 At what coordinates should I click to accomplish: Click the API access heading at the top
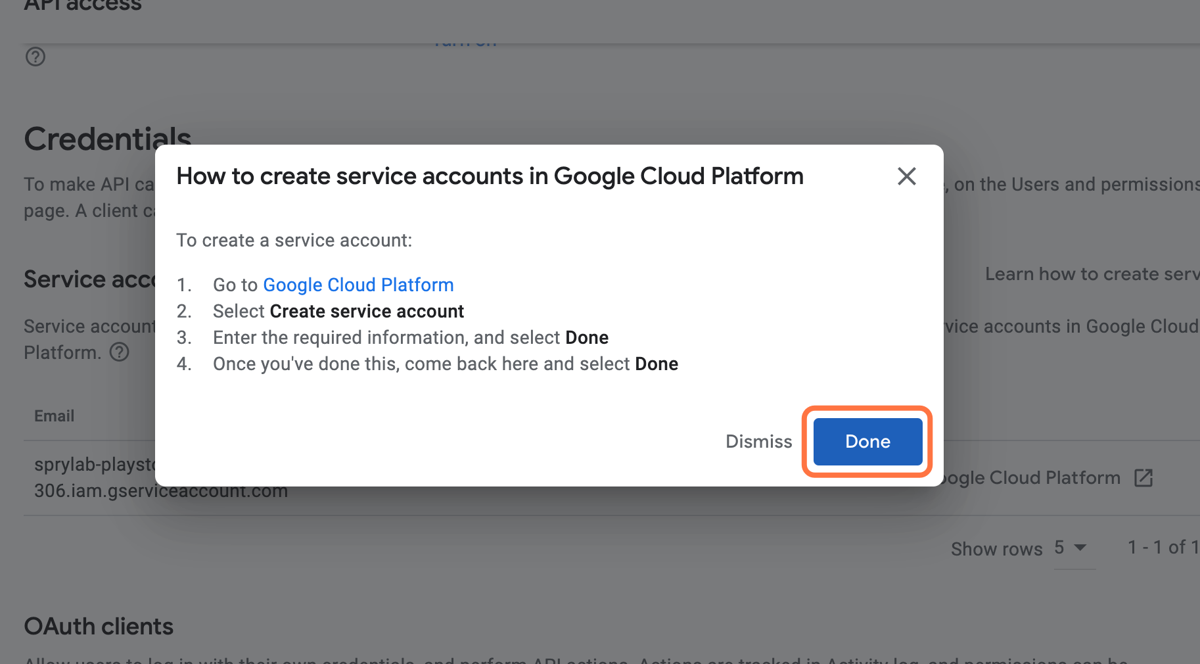click(83, 5)
